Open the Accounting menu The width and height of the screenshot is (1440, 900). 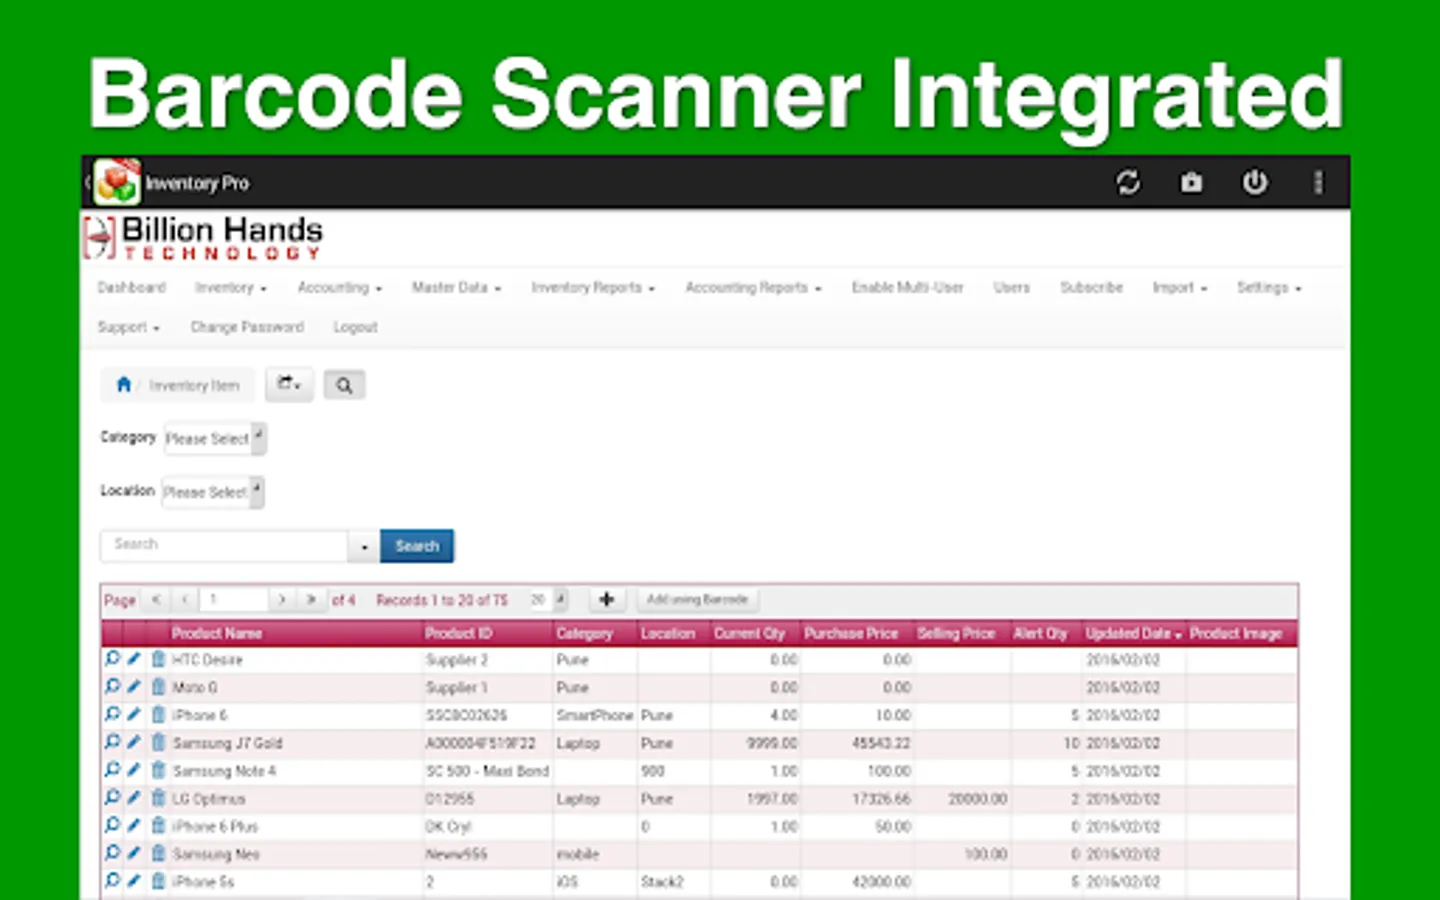[340, 288]
